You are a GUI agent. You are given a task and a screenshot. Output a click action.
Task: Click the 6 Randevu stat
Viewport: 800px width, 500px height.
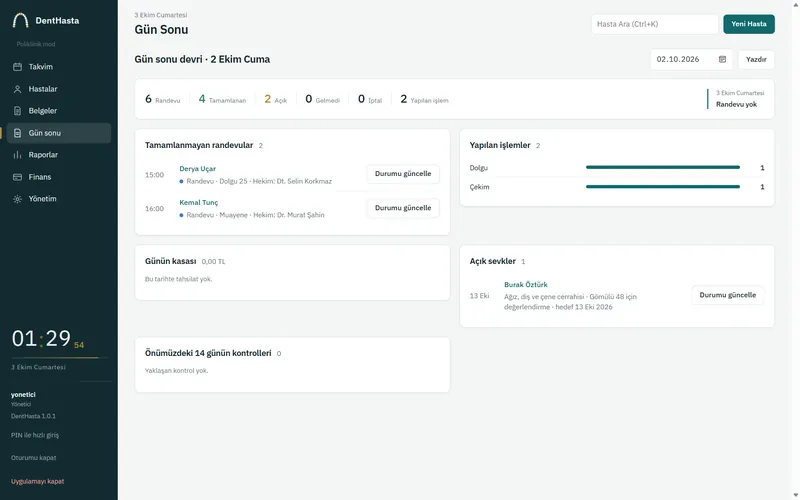coord(162,99)
